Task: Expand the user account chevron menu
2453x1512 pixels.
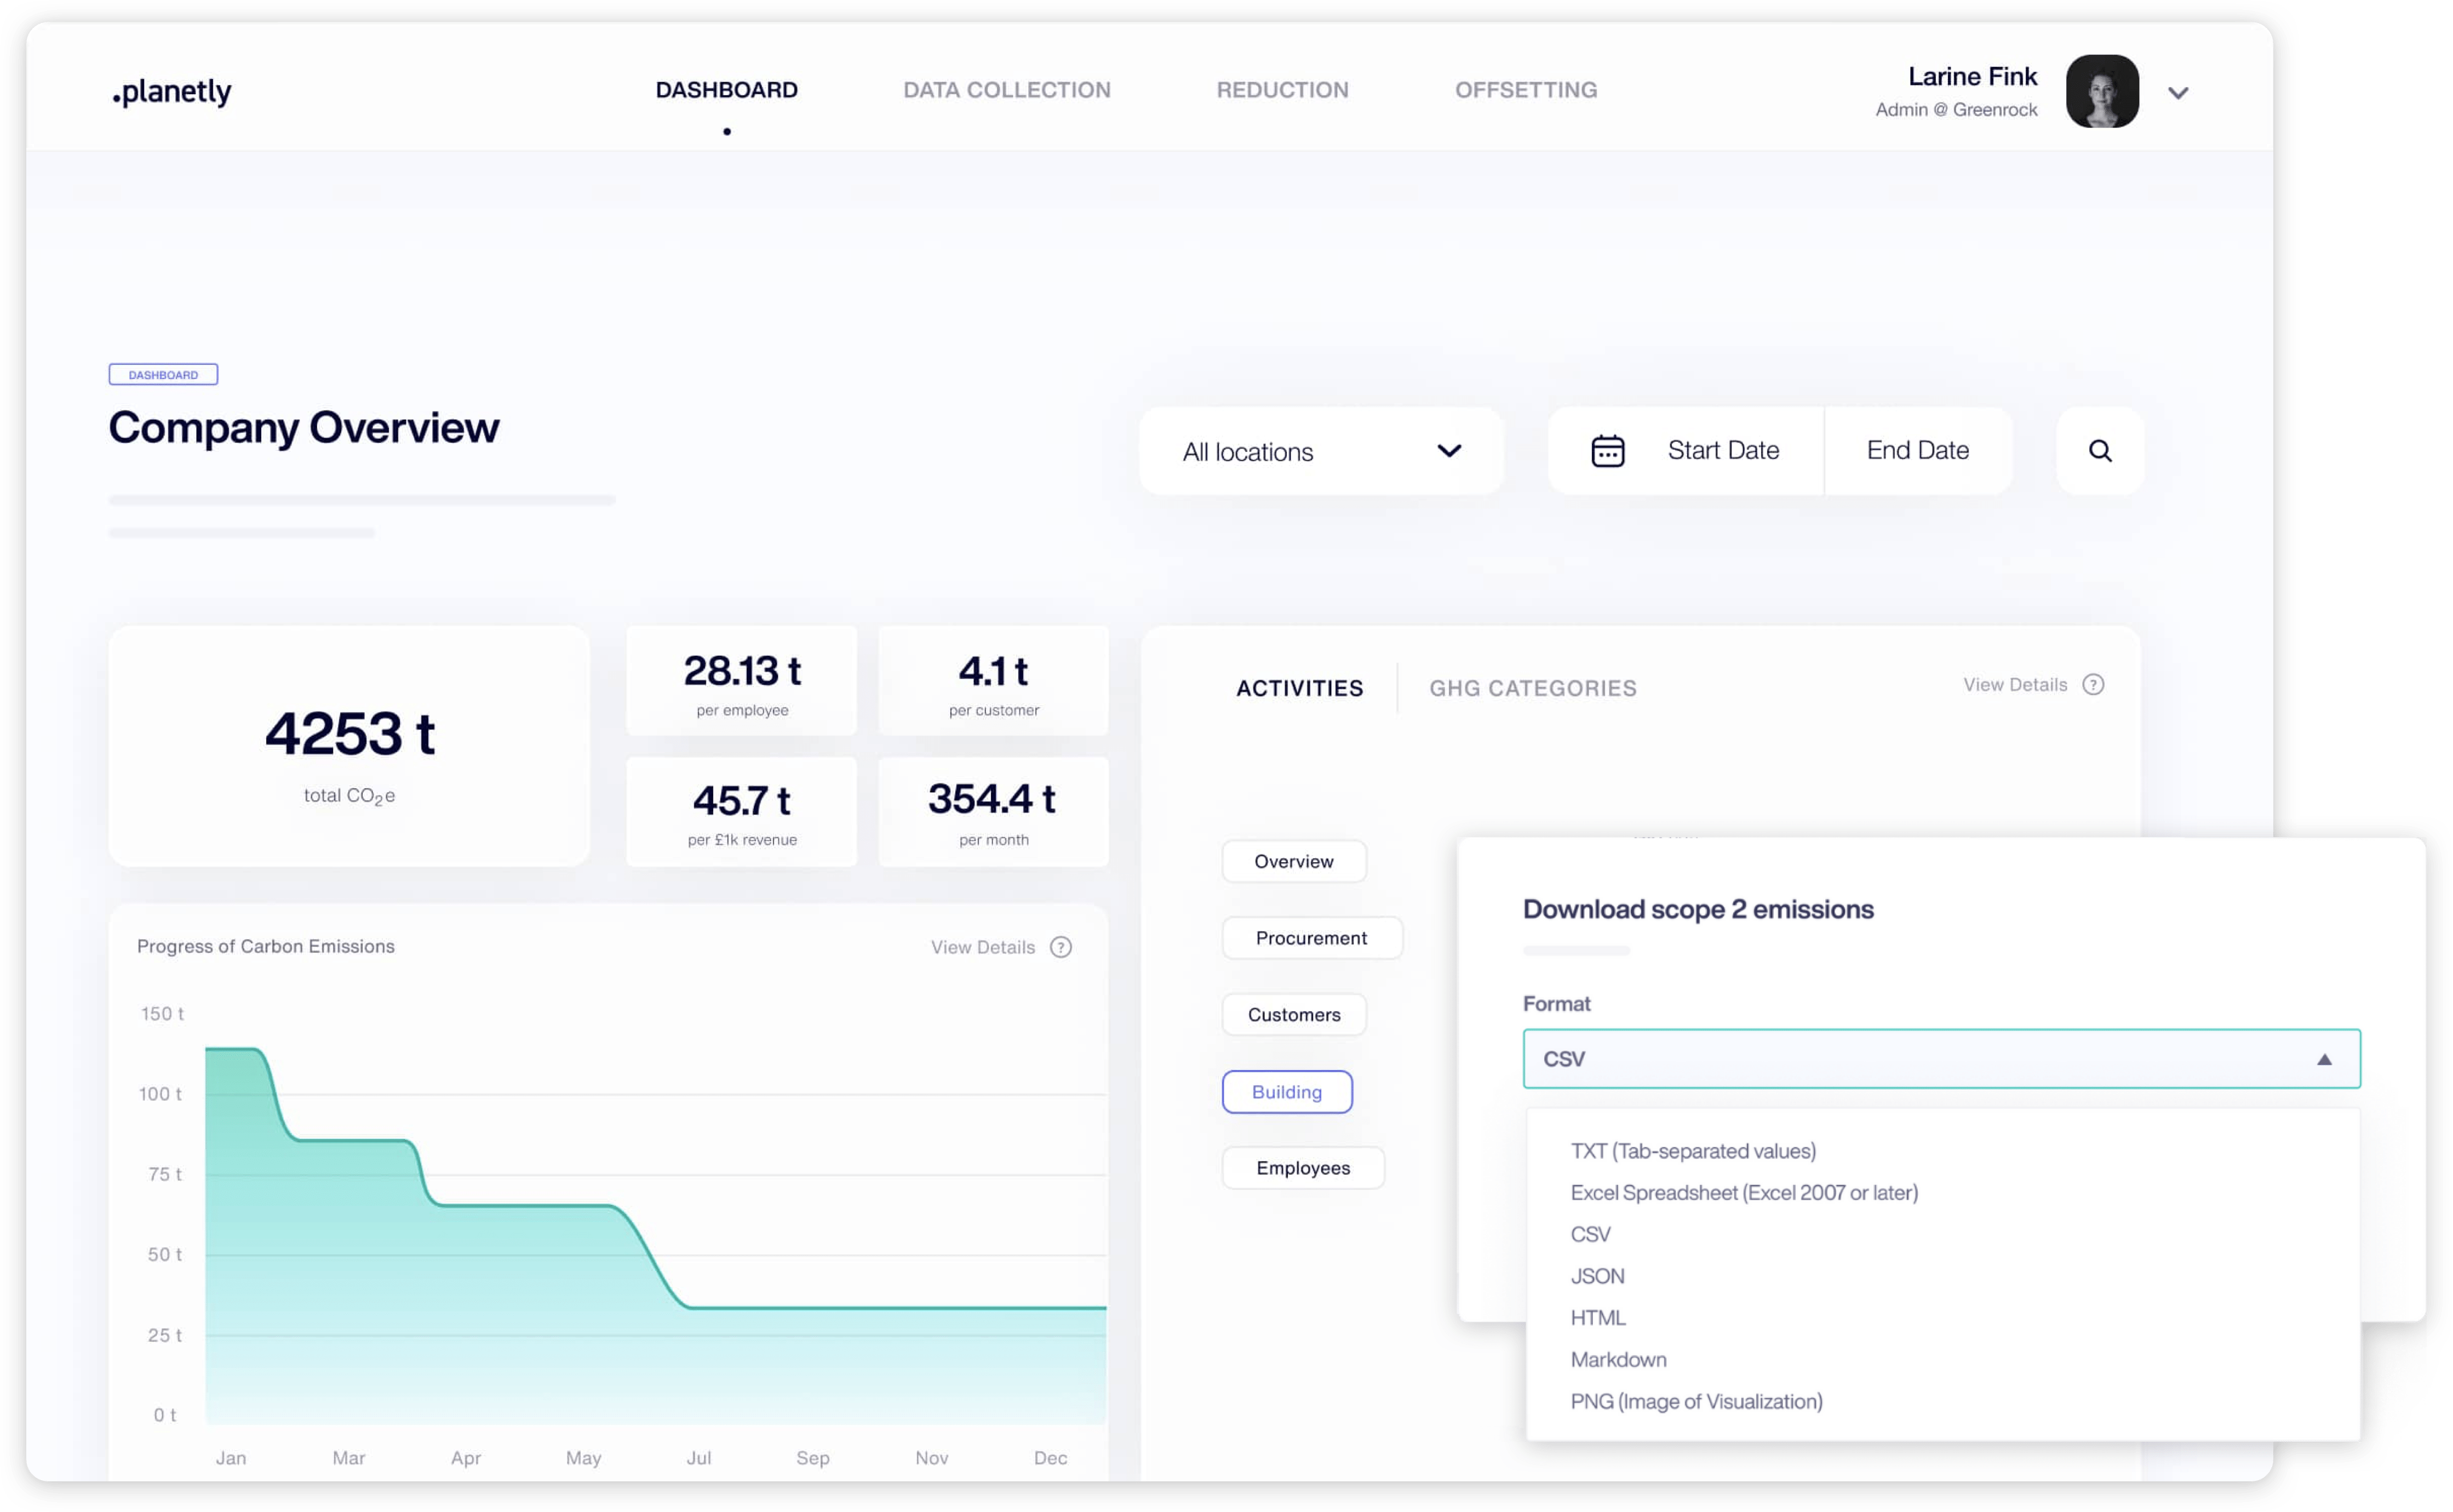Action: pos(2178,93)
